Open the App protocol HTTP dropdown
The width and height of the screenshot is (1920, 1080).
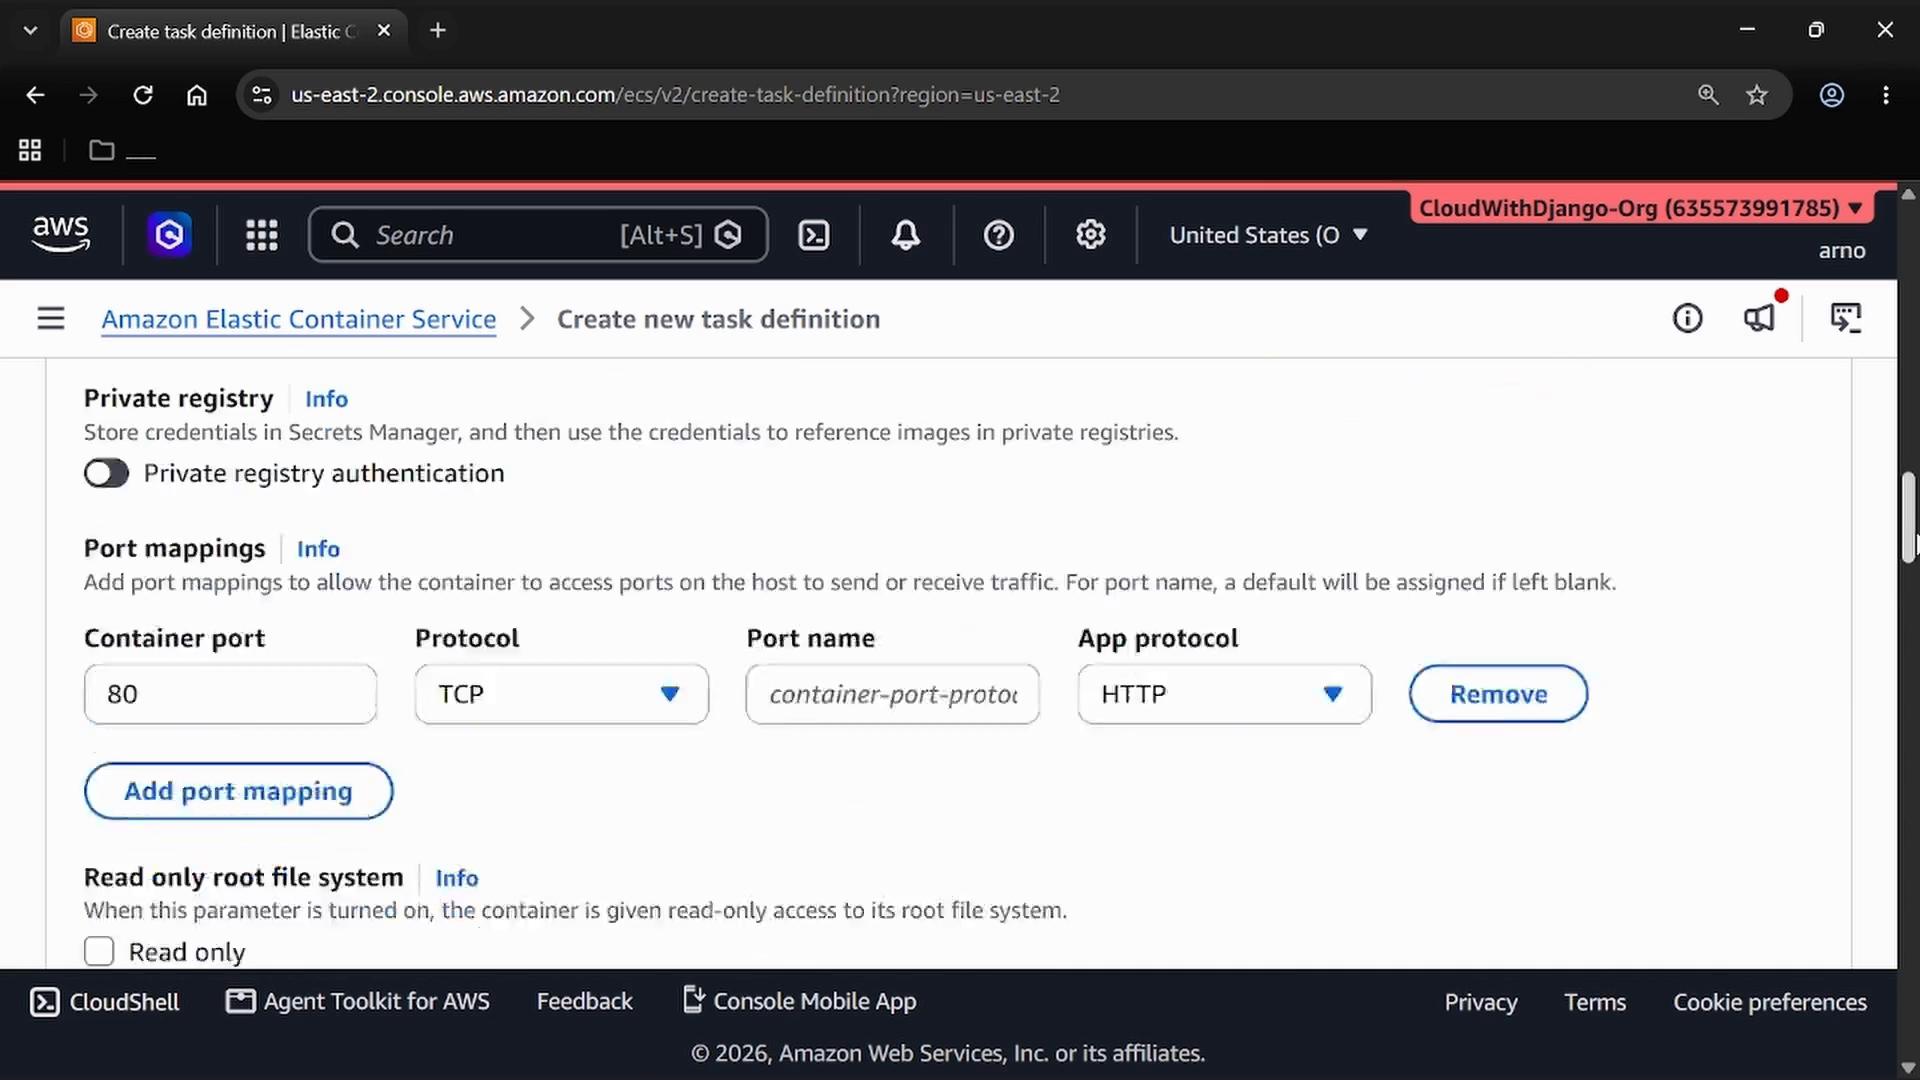tap(1225, 694)
